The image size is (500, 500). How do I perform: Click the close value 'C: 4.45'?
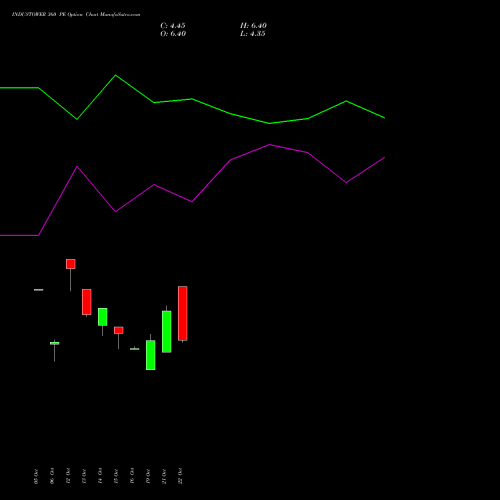click(173, 26)
